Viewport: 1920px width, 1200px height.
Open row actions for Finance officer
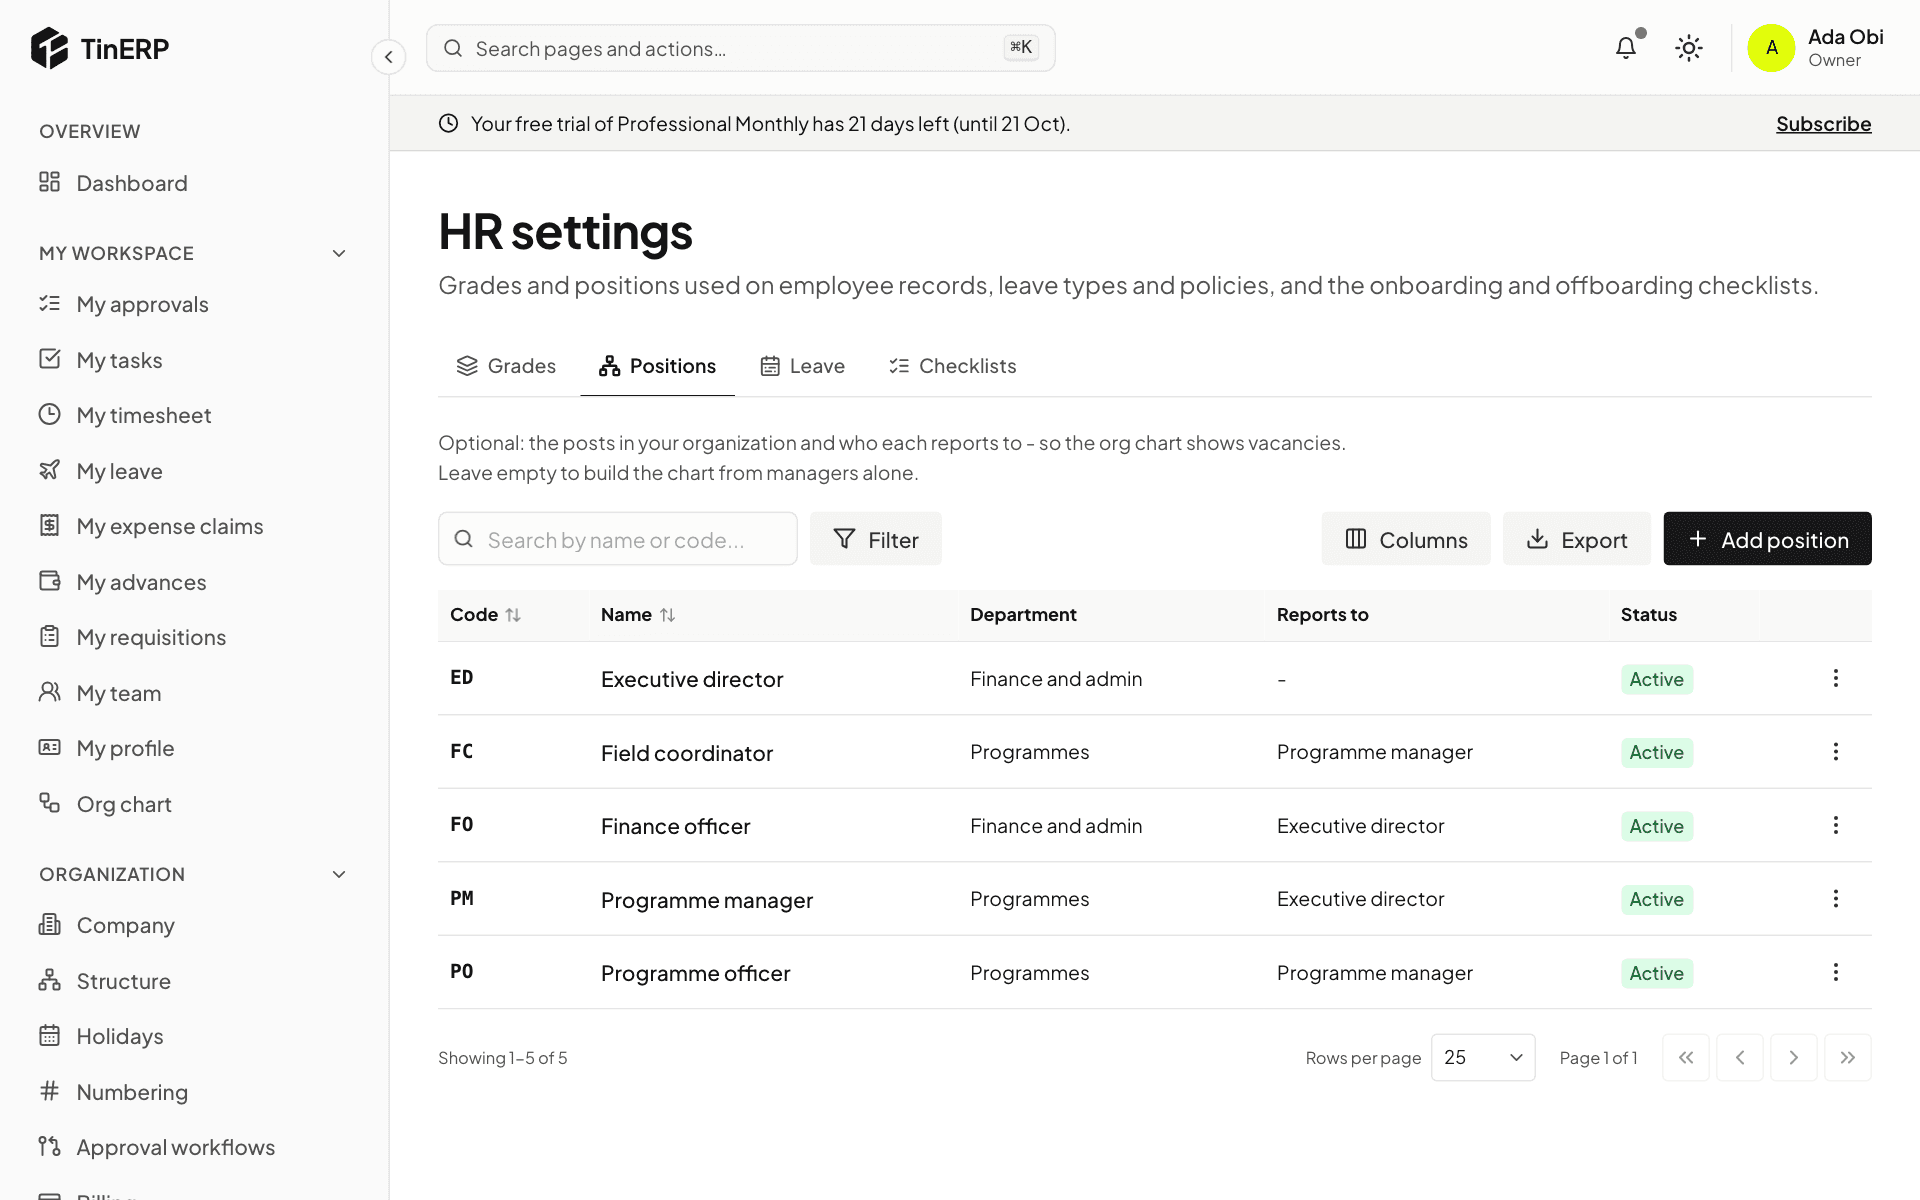pyautogui.click(x=1835, y=825)
